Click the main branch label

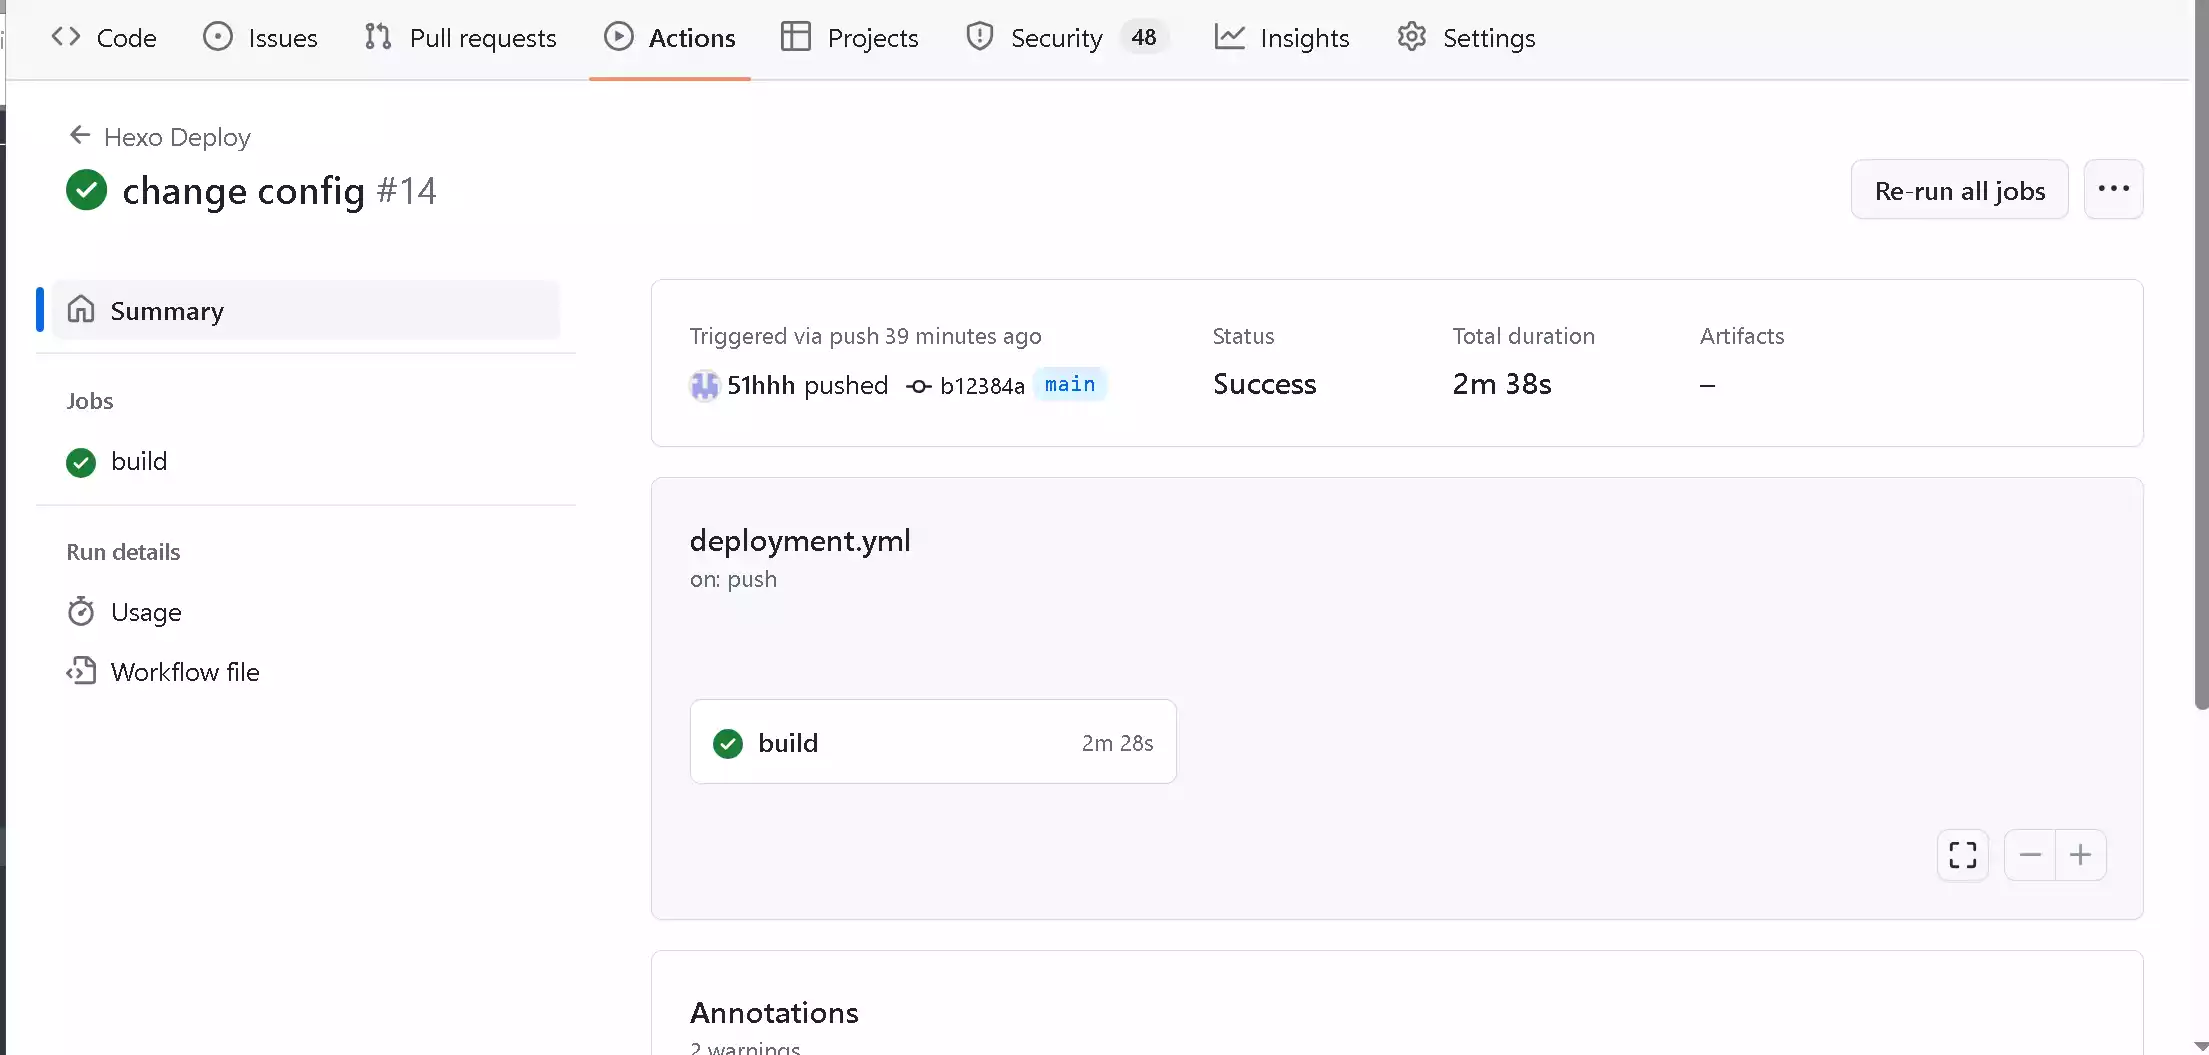(1069, 385)
